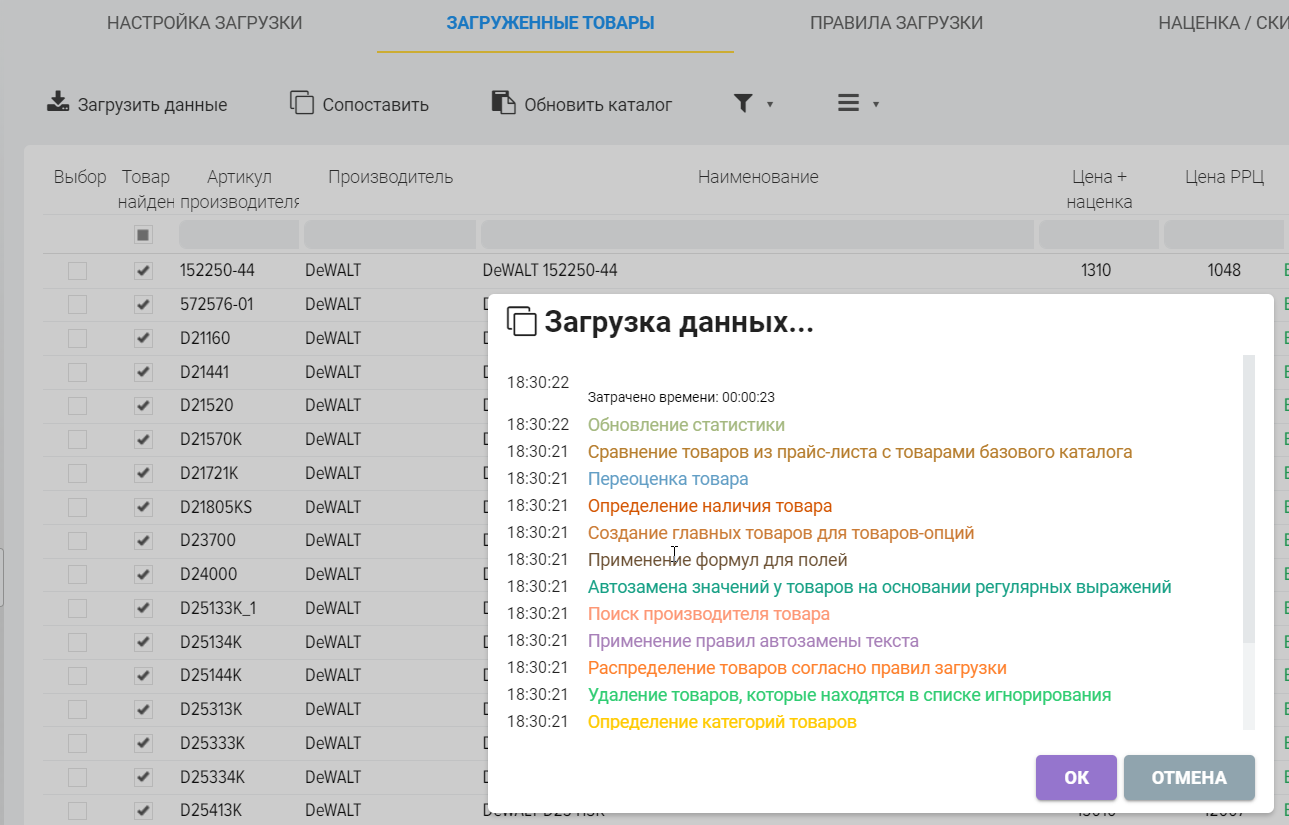This screenshot has height=825, width=1289.
Task: Click the Производитель filter field
Action: (x=390, y=235)
